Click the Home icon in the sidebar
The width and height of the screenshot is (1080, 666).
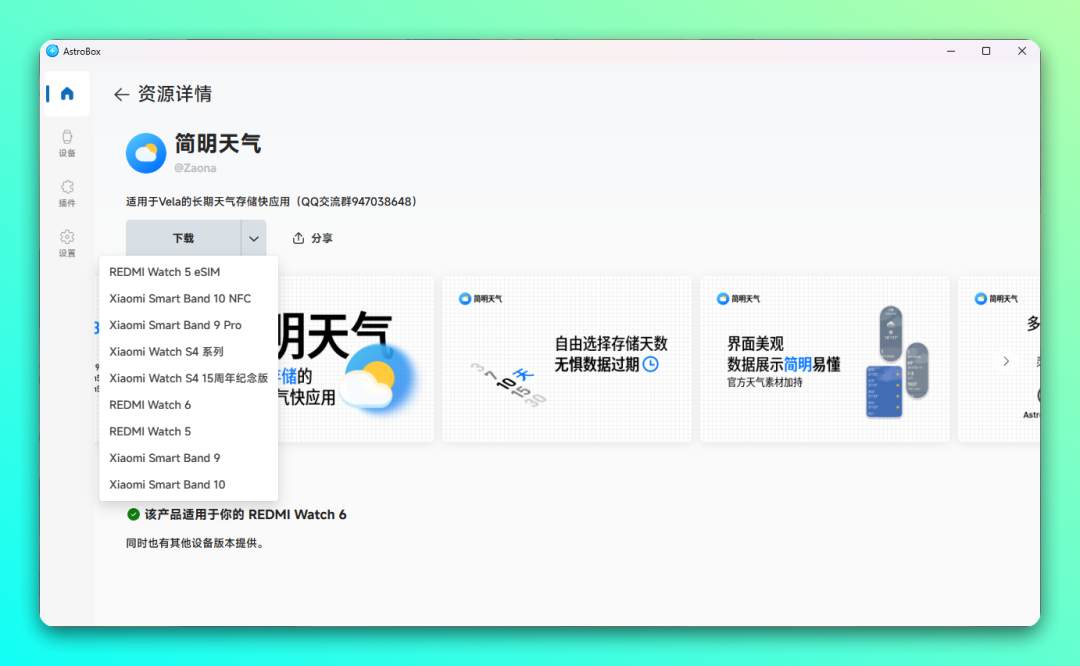66,93
